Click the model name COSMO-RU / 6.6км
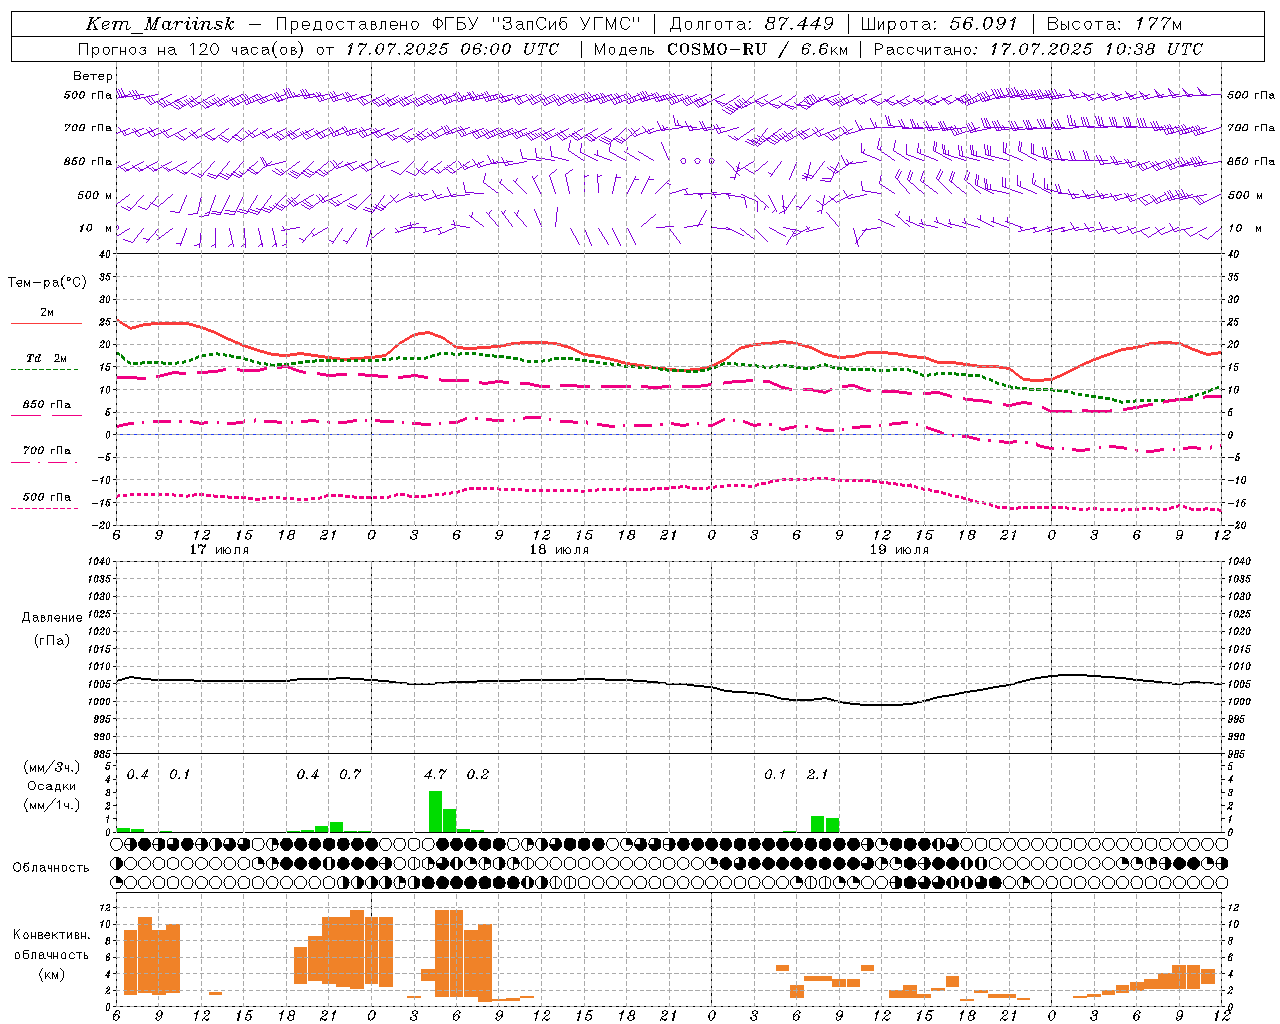 [x=758, y=49]
